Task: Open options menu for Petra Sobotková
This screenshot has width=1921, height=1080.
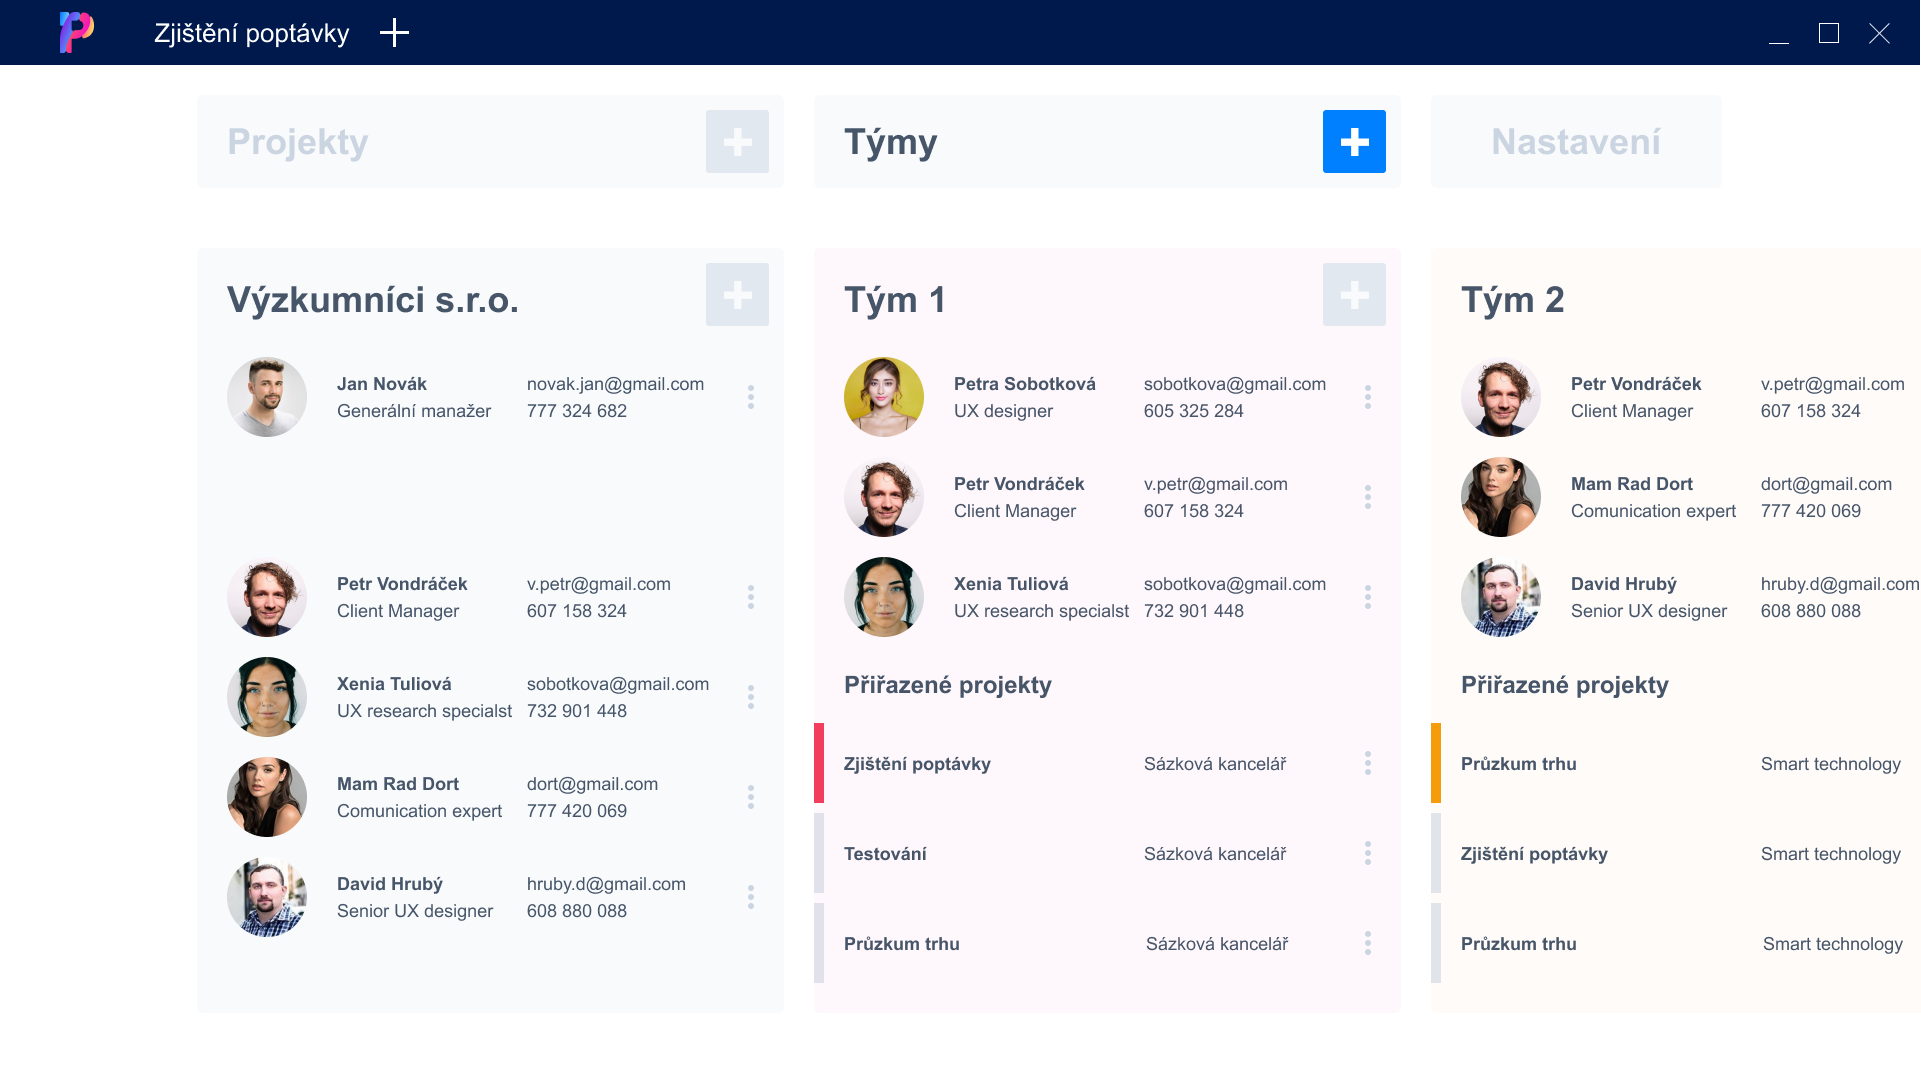Action: [1367, 397]
